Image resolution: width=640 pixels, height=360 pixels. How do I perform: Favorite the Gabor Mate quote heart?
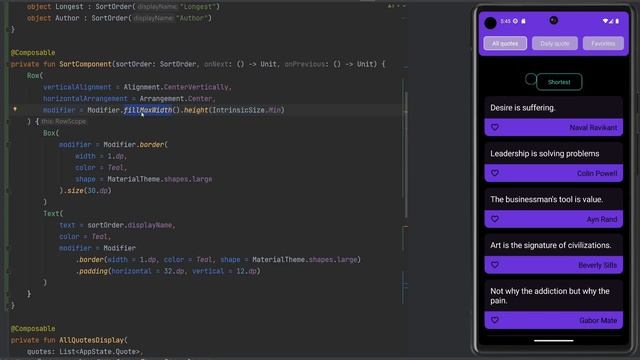(495, 320)
